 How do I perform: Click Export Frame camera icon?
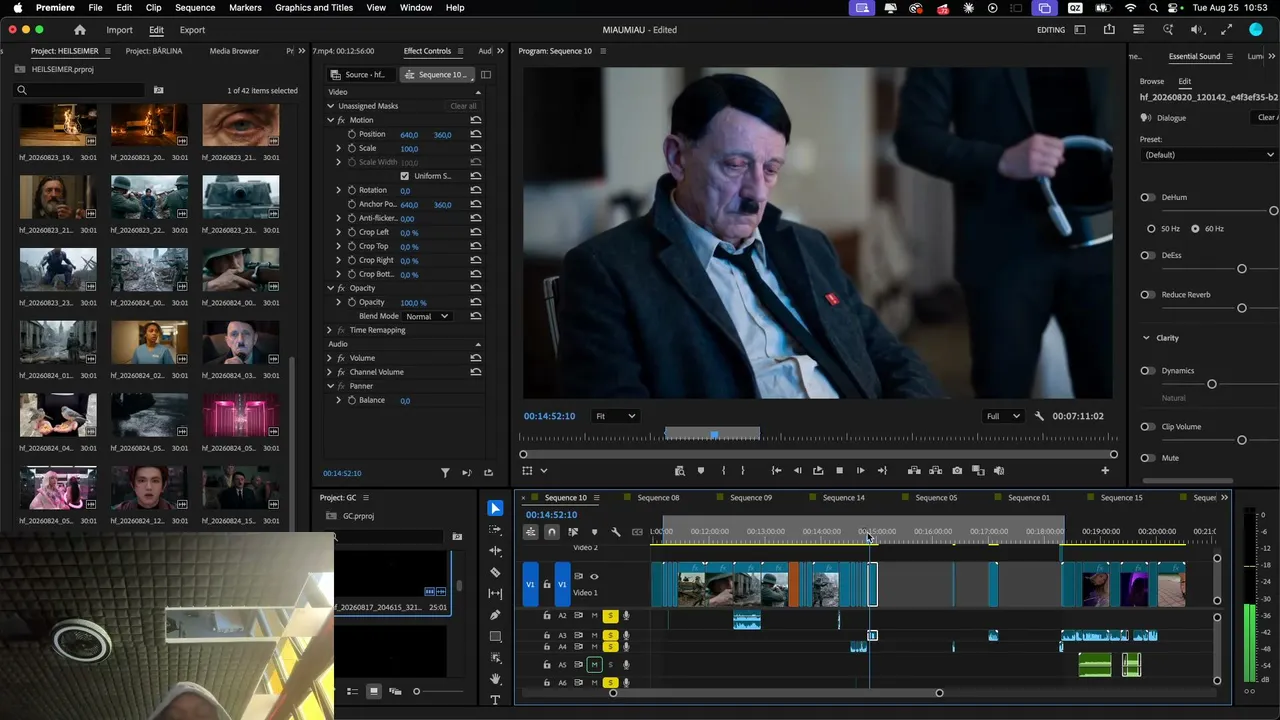coord(957,470)
